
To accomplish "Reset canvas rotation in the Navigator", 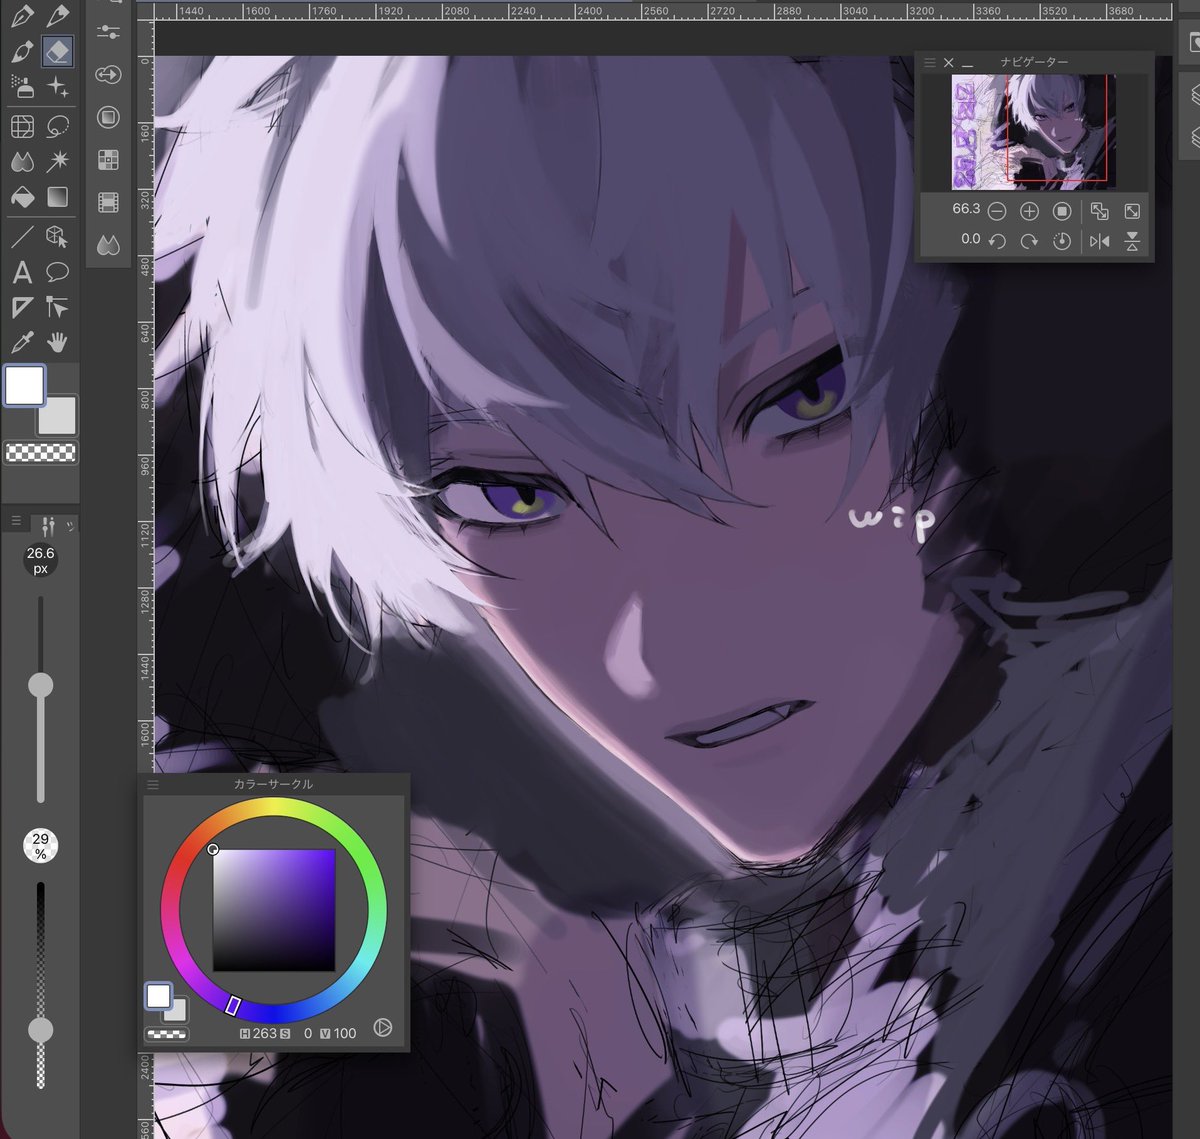I will pos(1062,239).
